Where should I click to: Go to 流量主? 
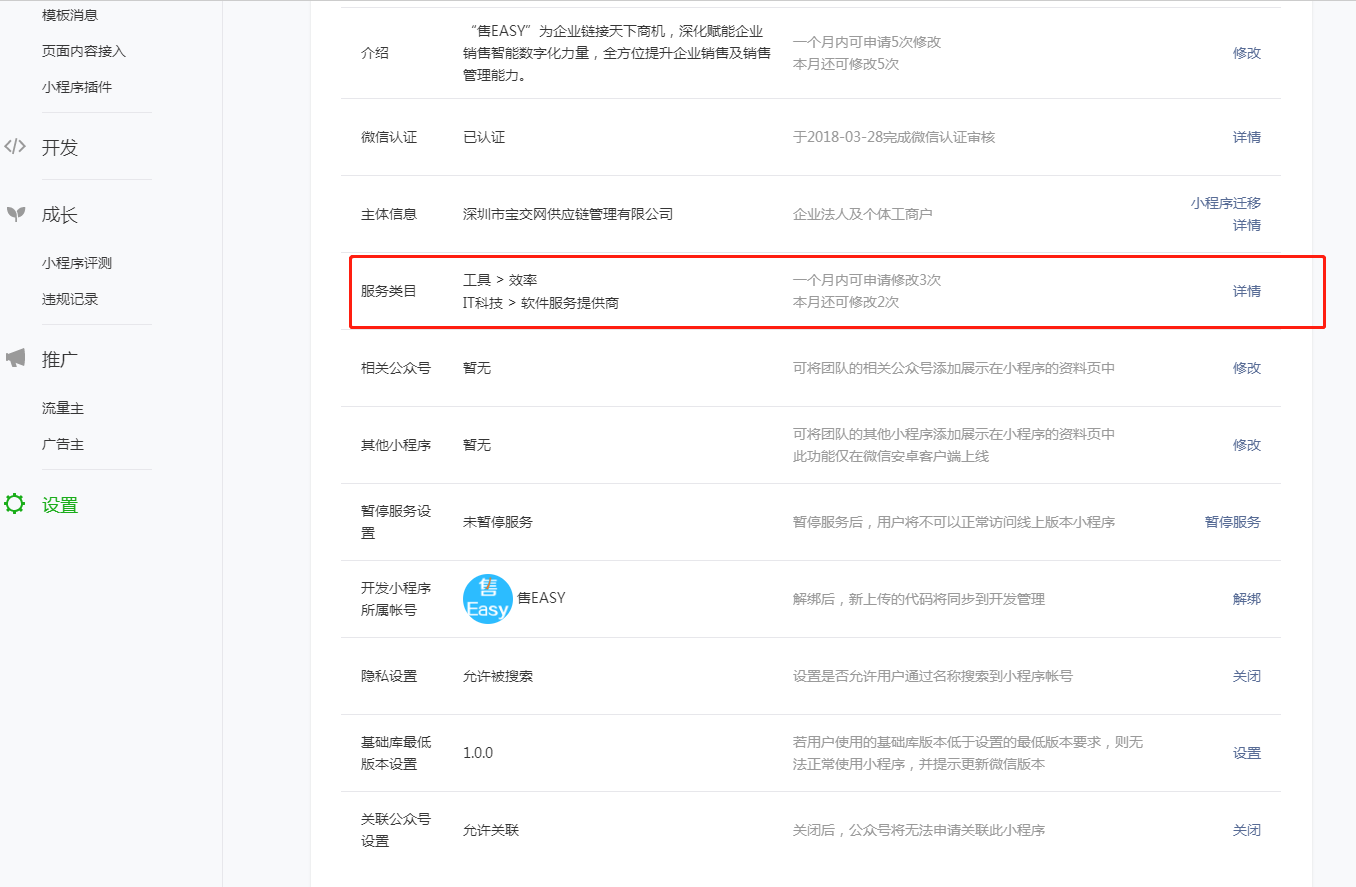click(63, 408)
